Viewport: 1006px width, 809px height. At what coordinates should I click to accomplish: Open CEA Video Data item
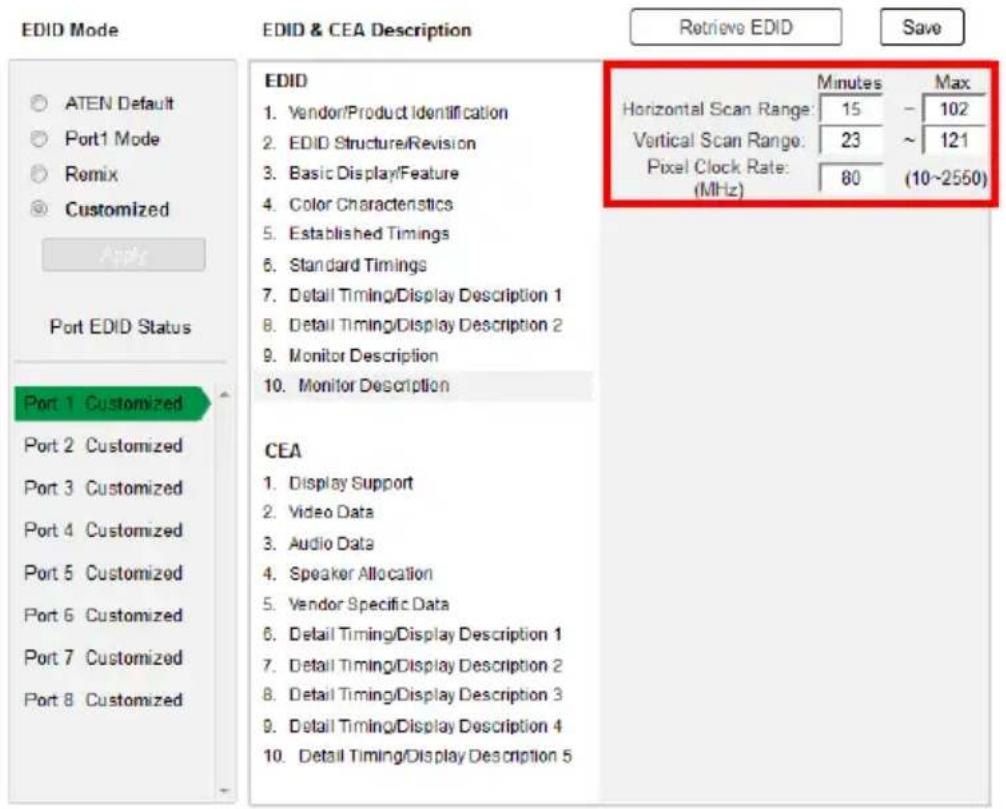coord(318,512)
